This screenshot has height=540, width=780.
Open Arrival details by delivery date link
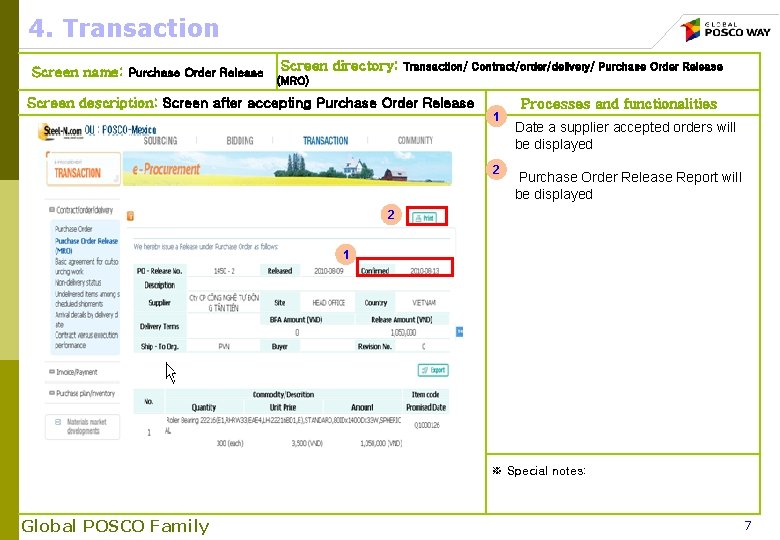(x=87, y=319)
